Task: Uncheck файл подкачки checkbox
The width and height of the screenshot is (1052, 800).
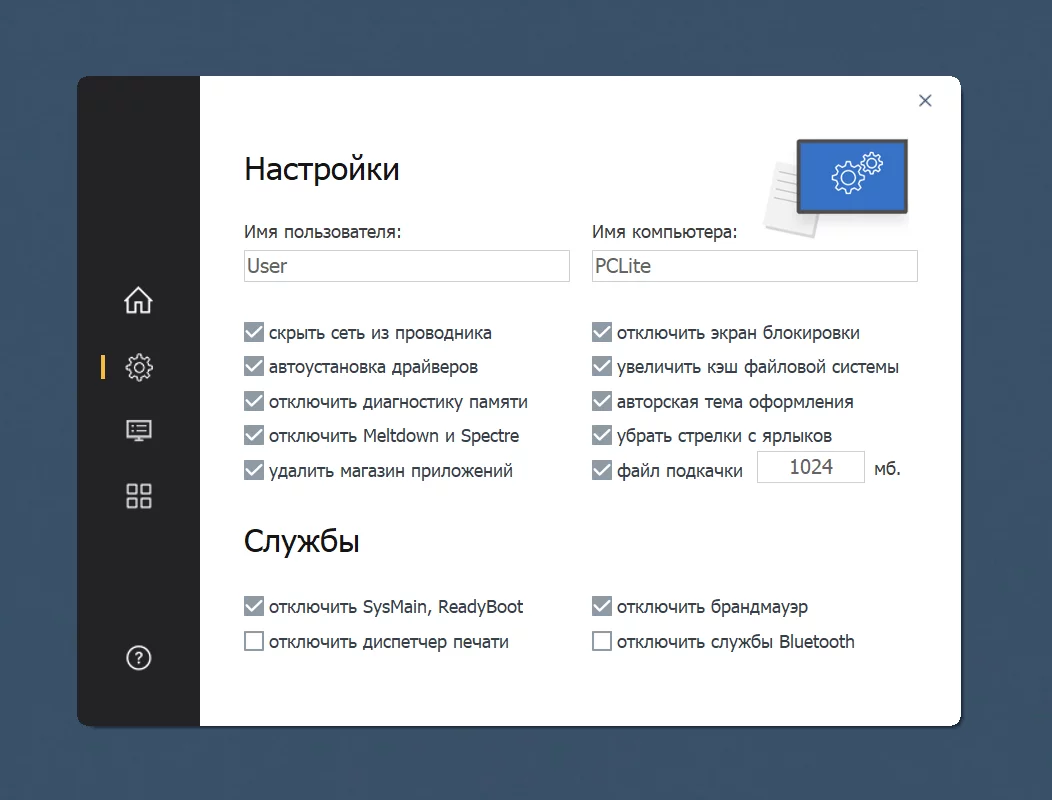Action: coord(602,470)
